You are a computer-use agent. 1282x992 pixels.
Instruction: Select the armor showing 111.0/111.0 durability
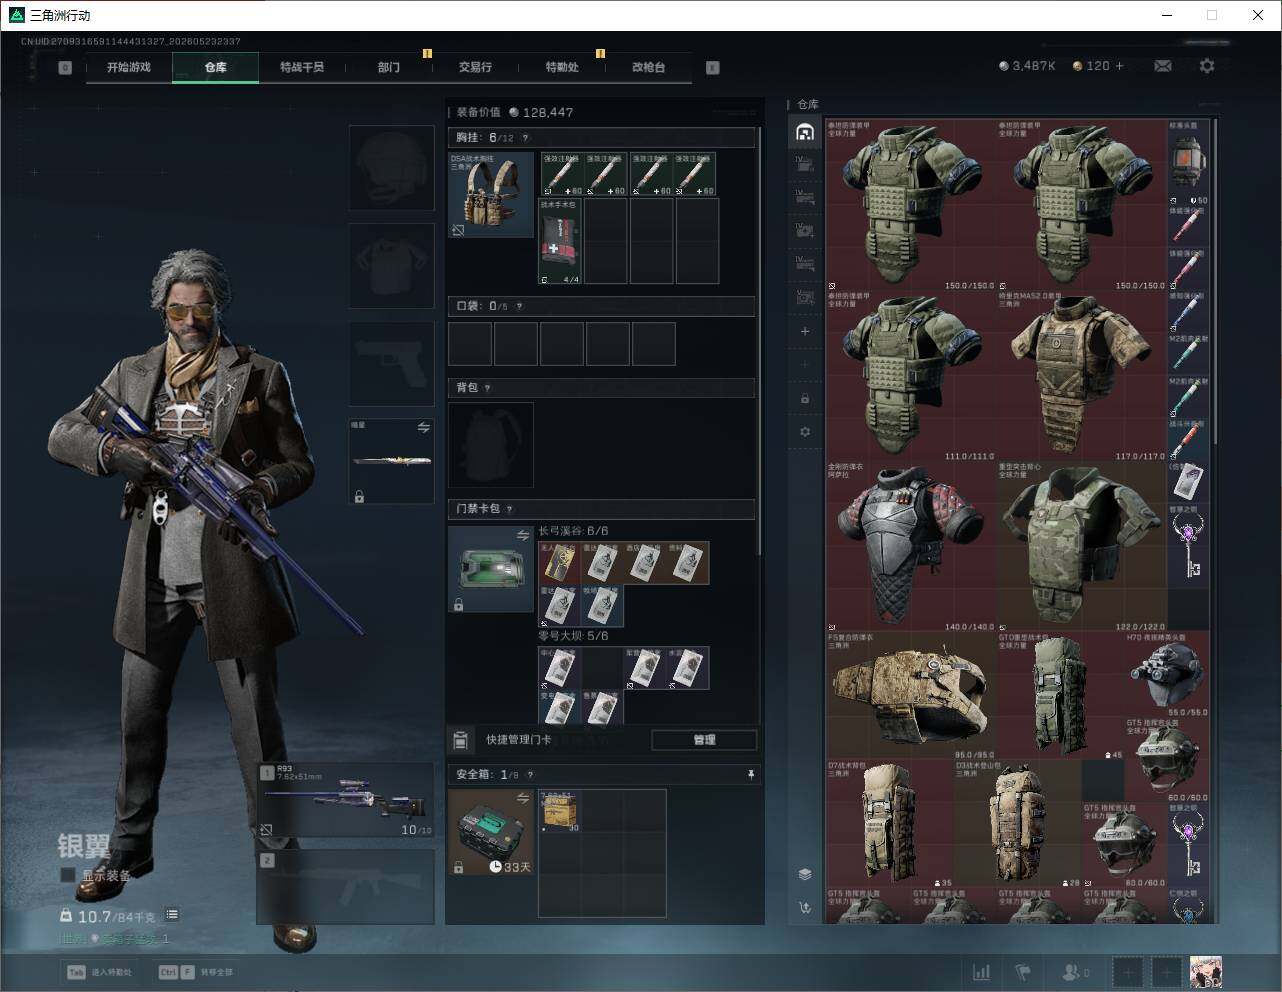[x=911, y=376]
